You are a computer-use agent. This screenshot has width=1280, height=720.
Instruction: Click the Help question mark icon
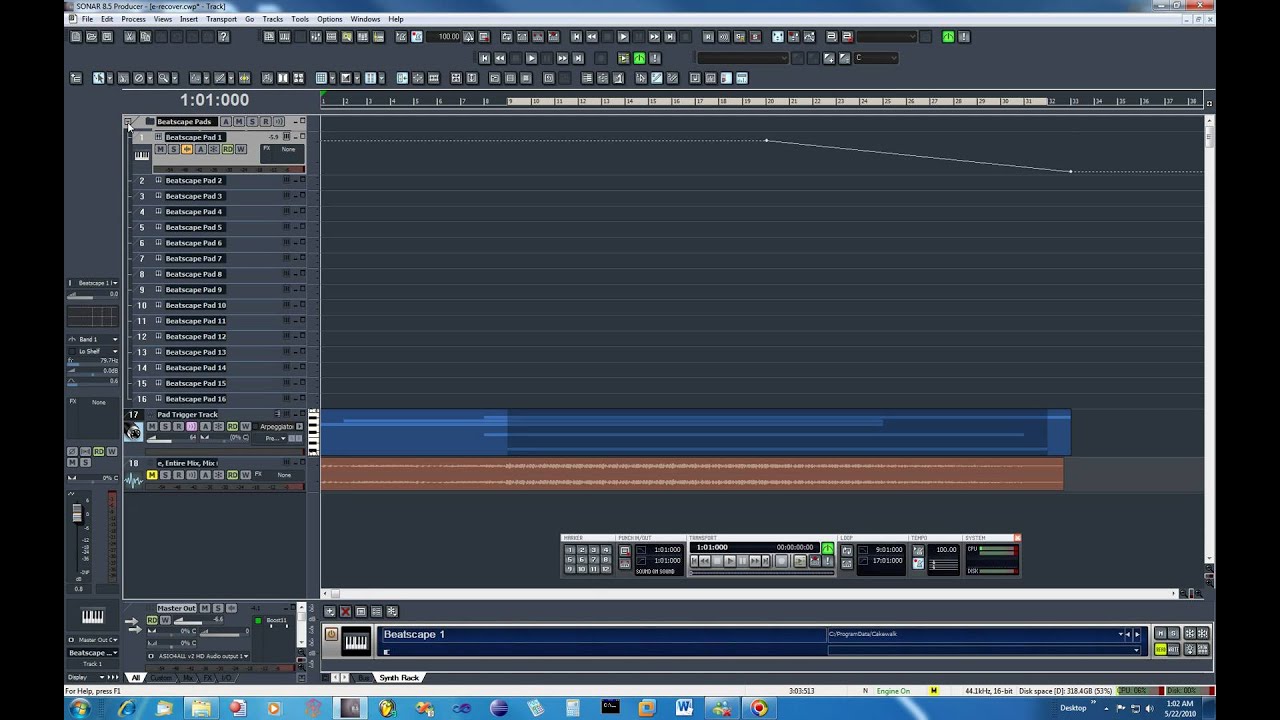(x=223, y=37)
